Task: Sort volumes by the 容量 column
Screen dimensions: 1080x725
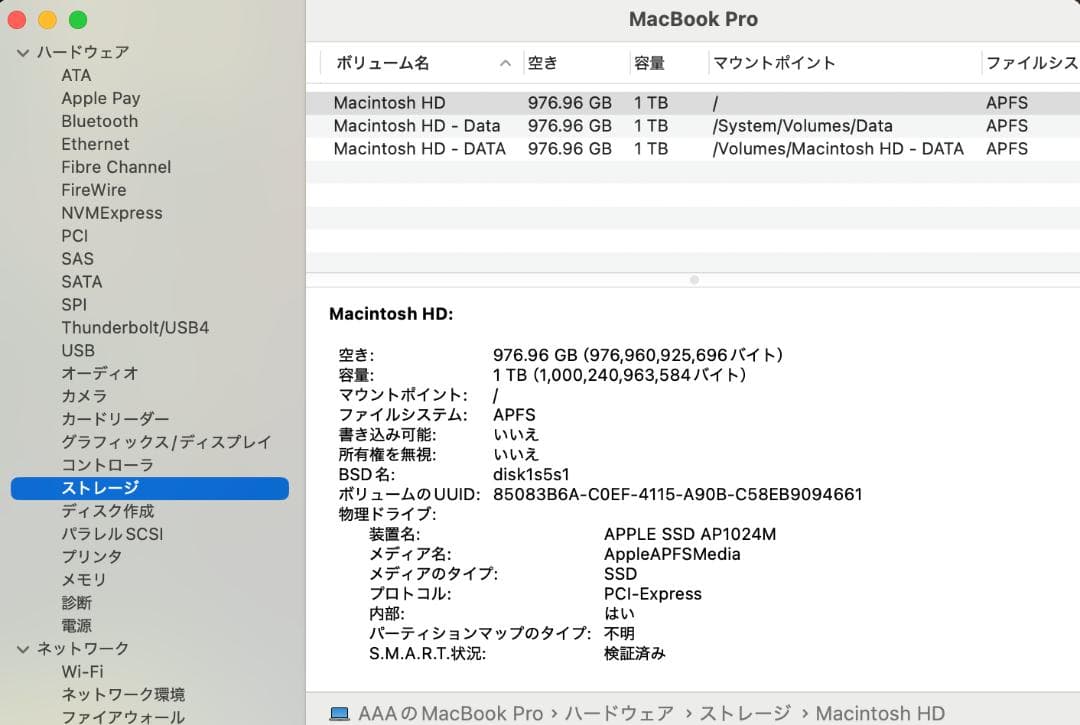Action: pyautogui.click(x=649, y=62)
